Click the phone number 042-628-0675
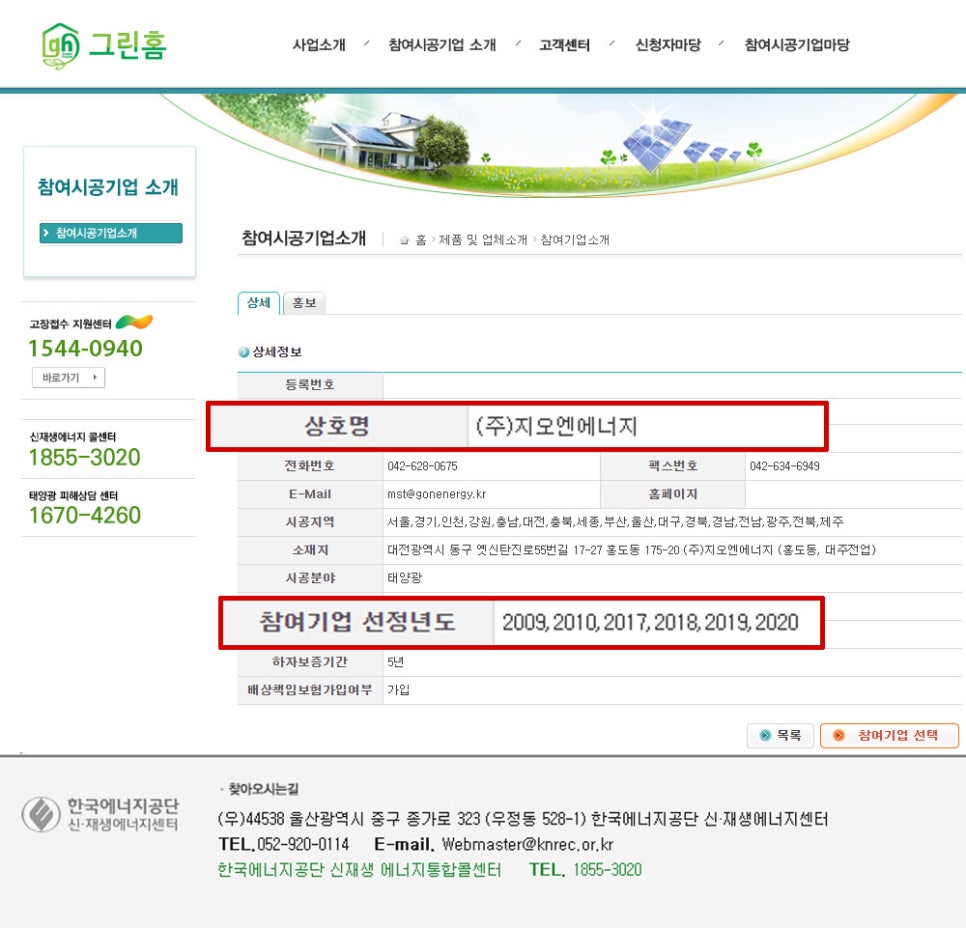The image size is (966, 928). pos(423,466)
